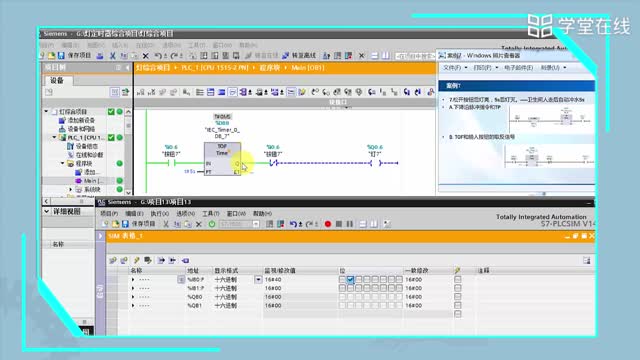The height and width of the screenshot is (360, 640).
Task: Consistent-modify checkbox in %IB1:P row
Action: [x=458, y=288]
